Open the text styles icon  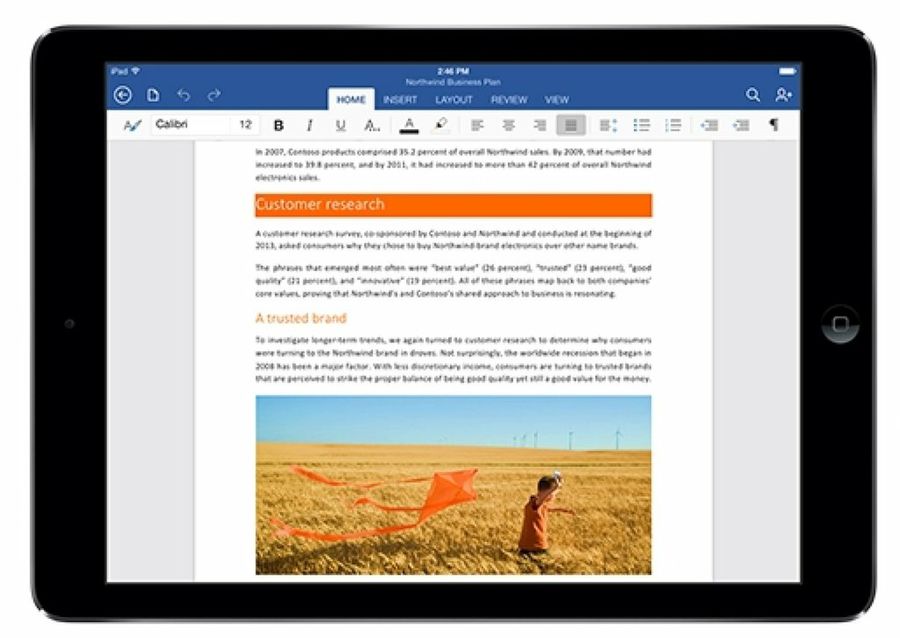(132, 126)
